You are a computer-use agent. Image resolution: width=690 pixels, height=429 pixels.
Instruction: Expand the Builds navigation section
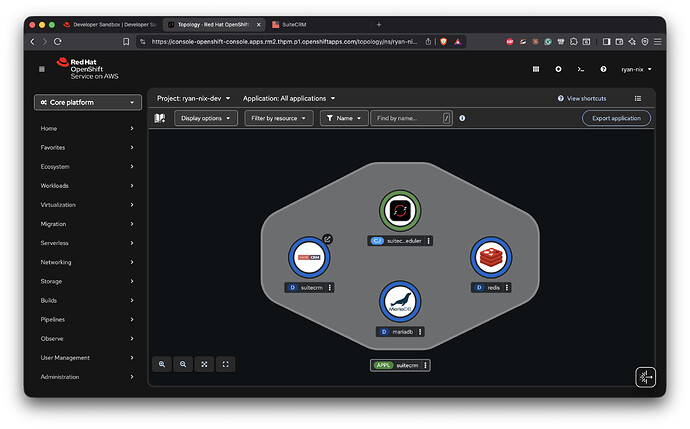(87, 301)
